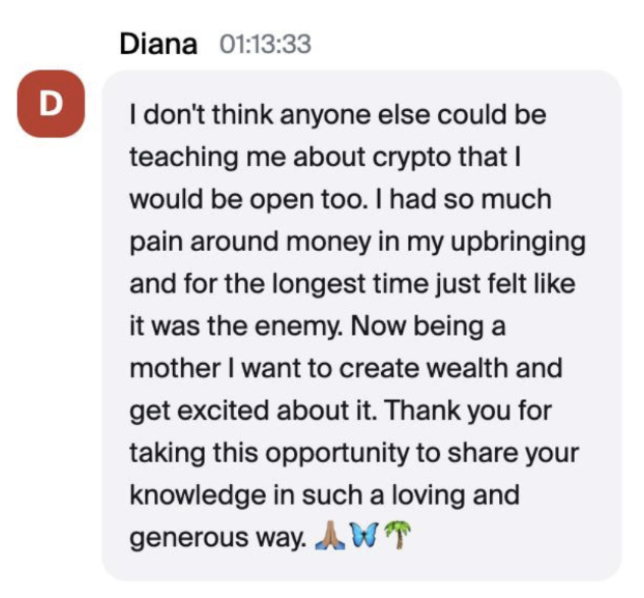Select the word teaching in the message
Image resolution: width=644 pixels, height=598 pixels.
tap(184, 159)
